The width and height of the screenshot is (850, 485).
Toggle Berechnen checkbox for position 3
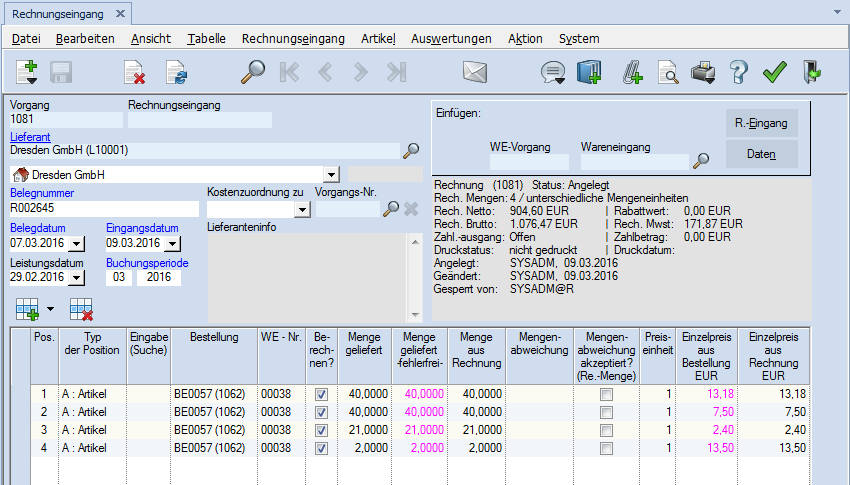(321, 429)
